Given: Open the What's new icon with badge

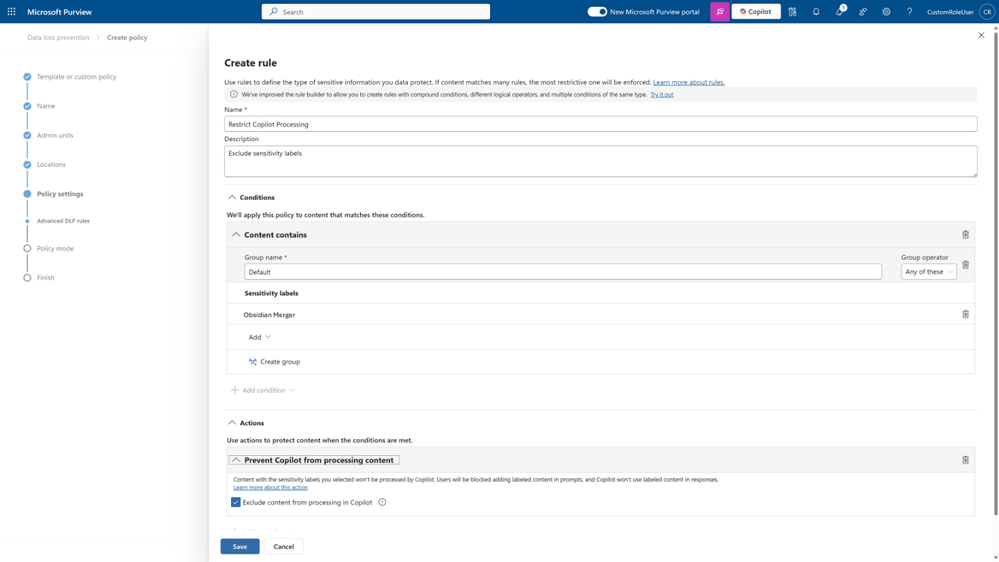Looking at the screenshot, I should (x=840, y=11).
